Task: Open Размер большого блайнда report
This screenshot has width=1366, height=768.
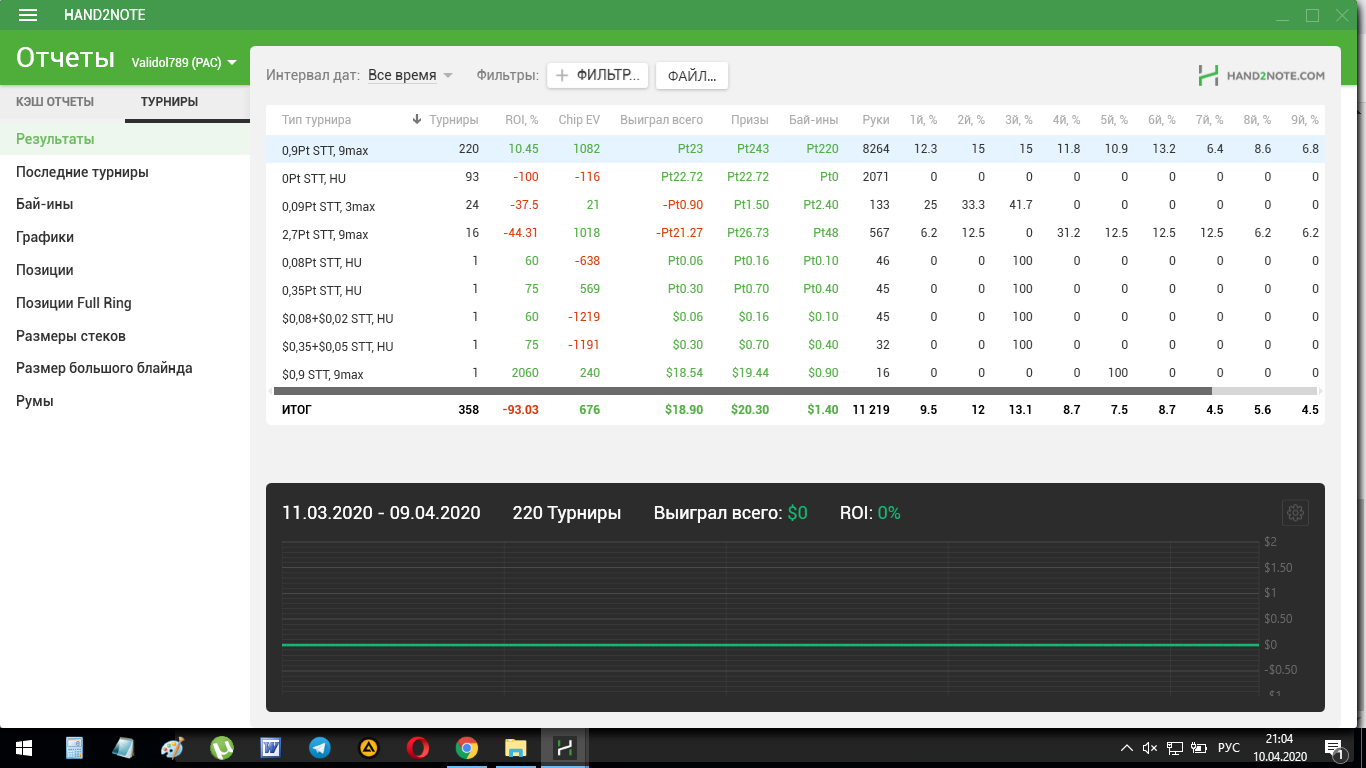Action: tap(125, 368)
